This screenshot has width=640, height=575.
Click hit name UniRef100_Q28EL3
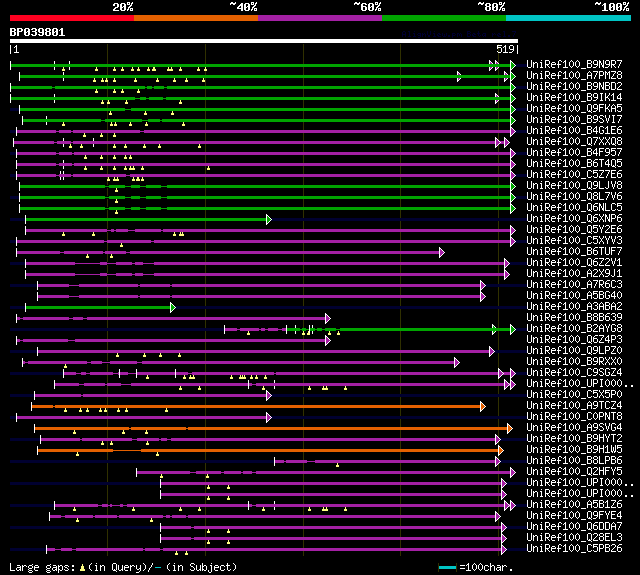[574, 538]
